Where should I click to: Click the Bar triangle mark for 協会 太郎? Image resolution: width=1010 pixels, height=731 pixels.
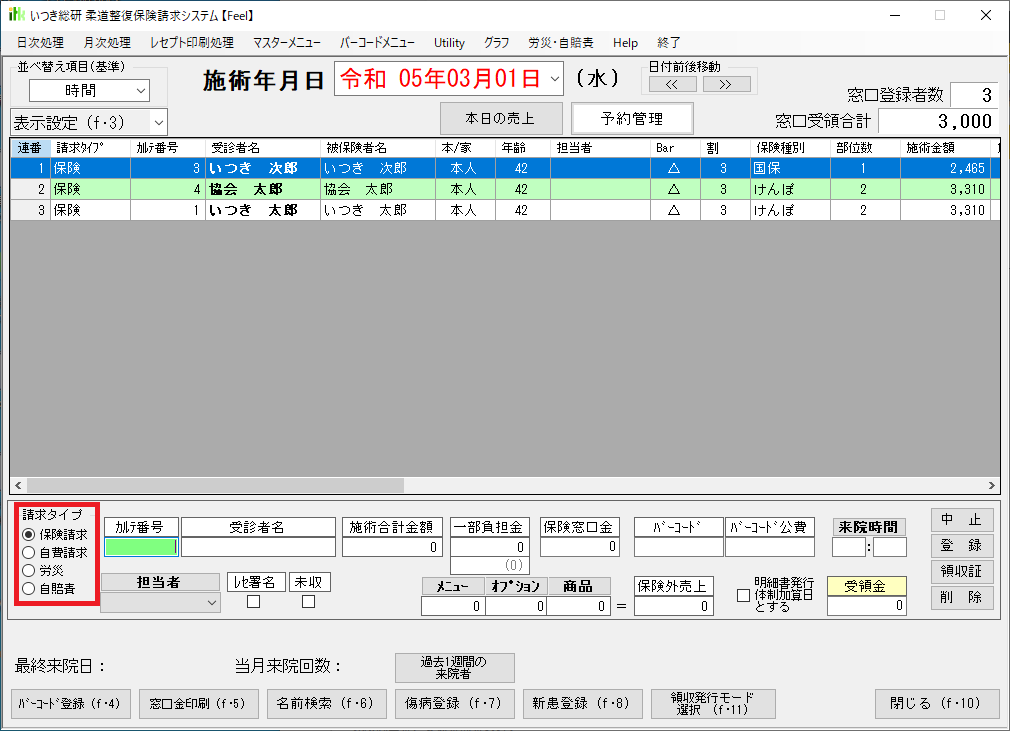pyautogui.click(x=673, y=189)
